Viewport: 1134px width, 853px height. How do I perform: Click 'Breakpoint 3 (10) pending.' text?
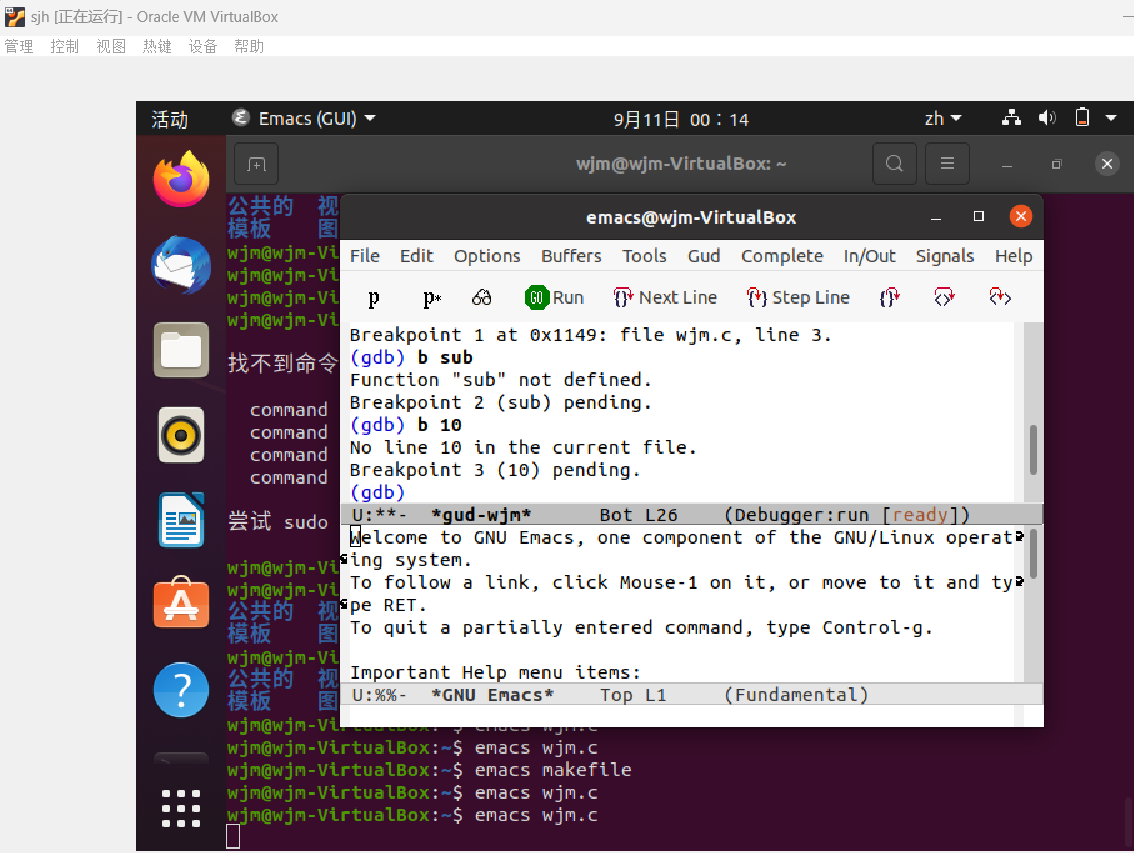495,470
